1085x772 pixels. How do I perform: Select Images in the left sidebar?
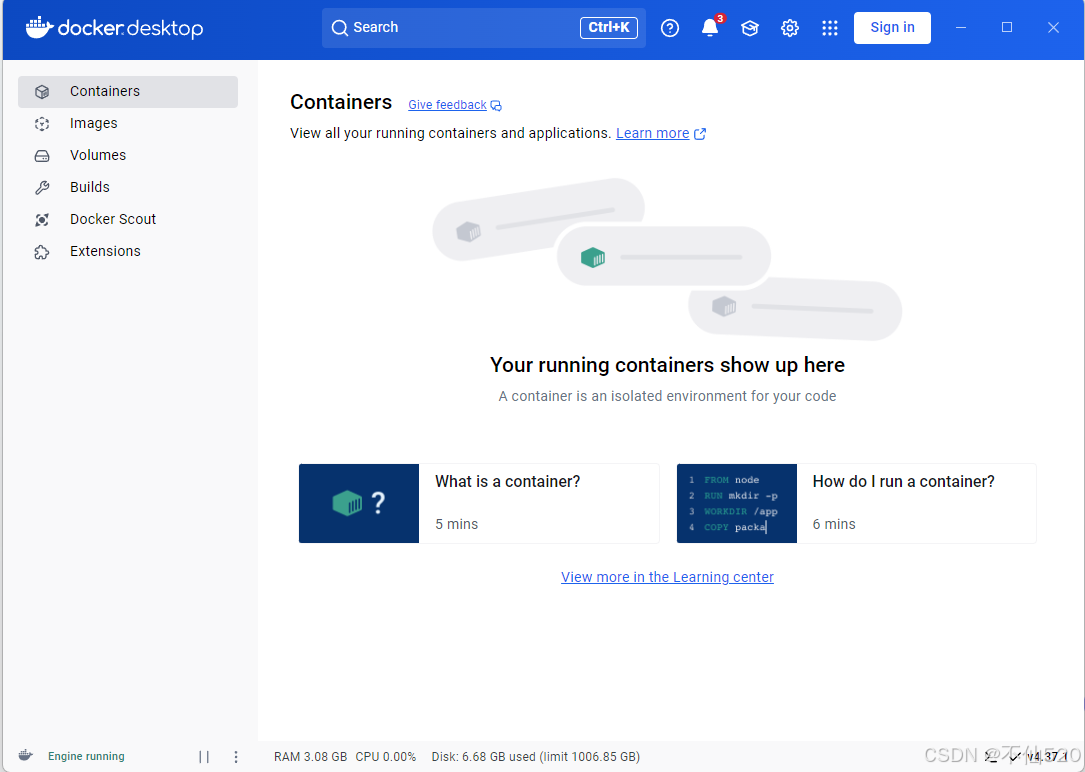[x=93, y=123]
